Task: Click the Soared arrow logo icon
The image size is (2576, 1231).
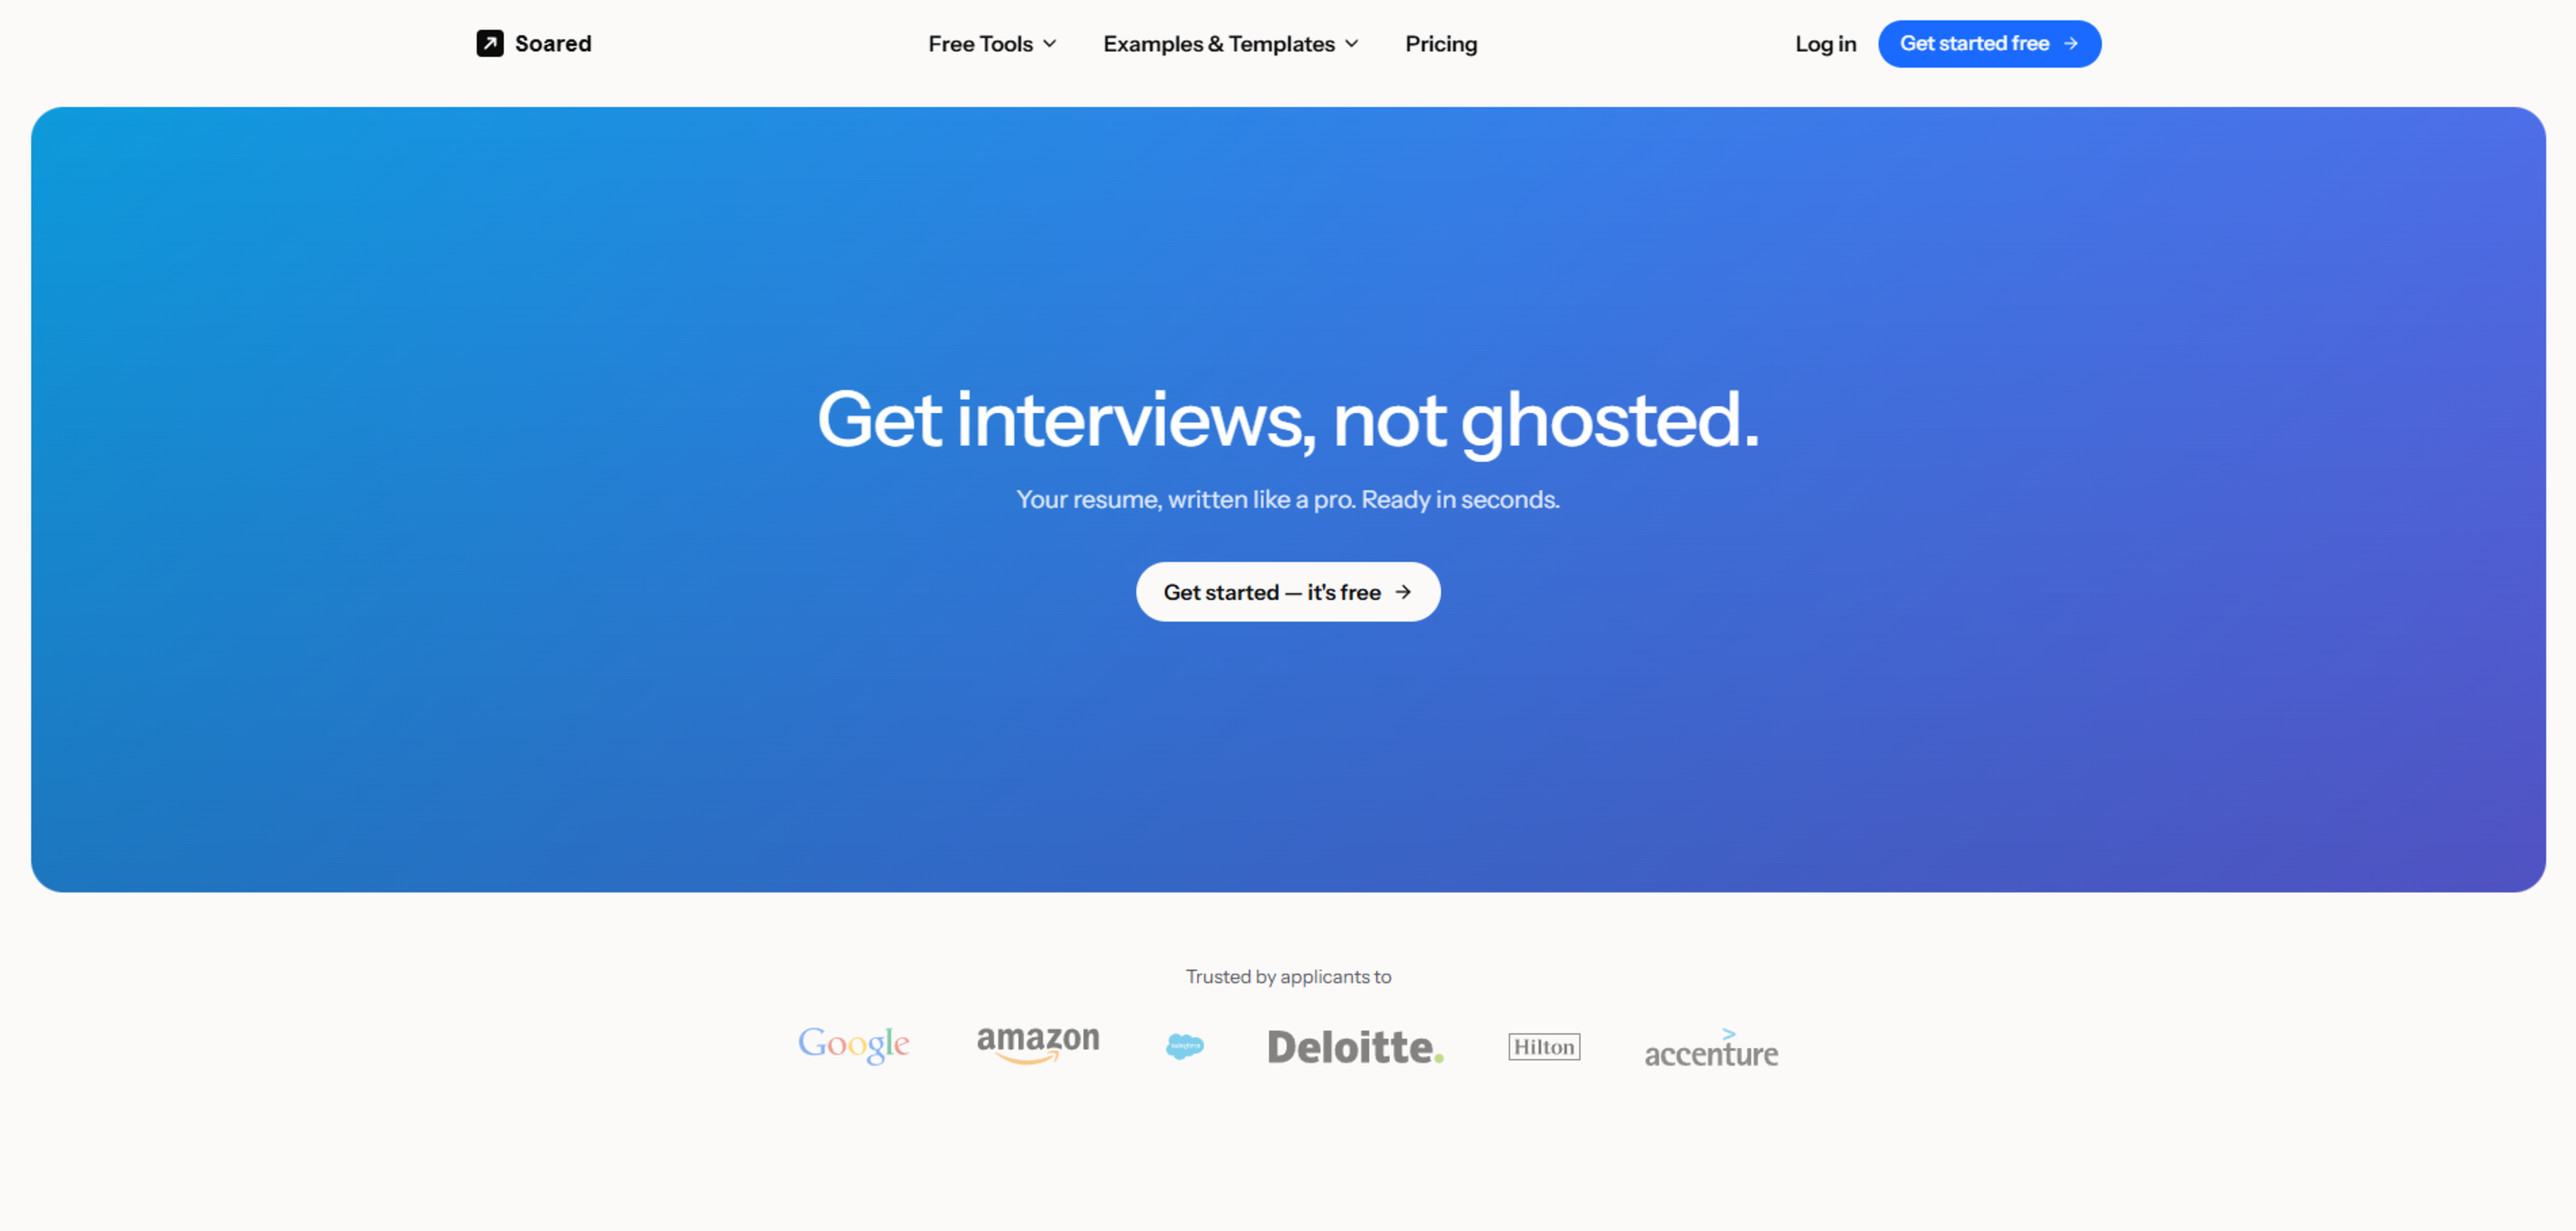Action: tap(490, 44)
